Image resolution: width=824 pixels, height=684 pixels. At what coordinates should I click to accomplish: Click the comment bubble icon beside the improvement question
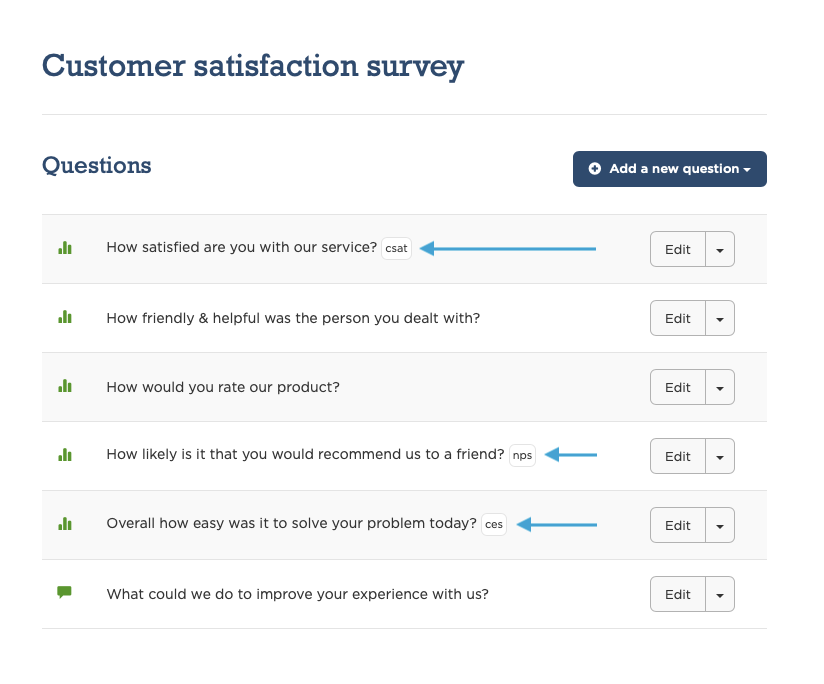[66, 593]
